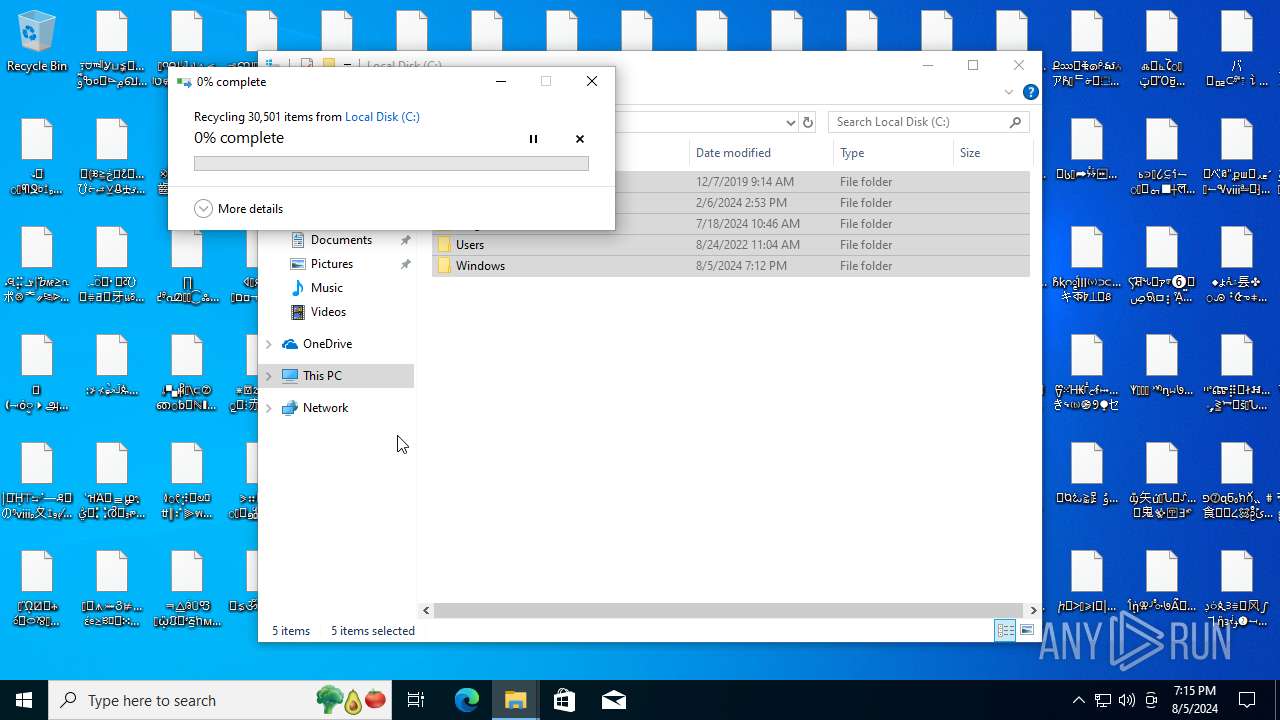This screenshot has width=1280, height=720.
Task: Click the taskbar search box
Action: (221, 700)
